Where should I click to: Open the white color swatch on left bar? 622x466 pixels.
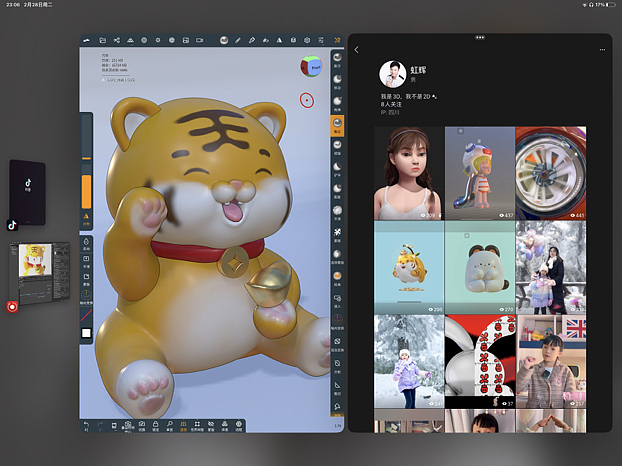[86, 333]
